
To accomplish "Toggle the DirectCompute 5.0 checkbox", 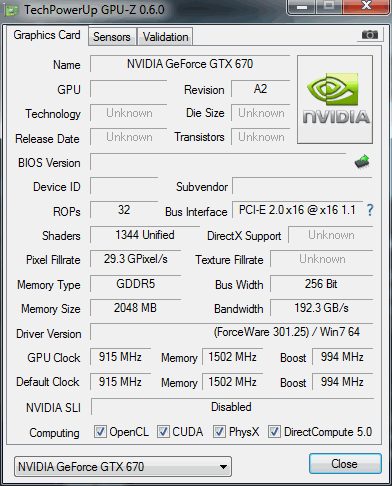I will [274, 431].
